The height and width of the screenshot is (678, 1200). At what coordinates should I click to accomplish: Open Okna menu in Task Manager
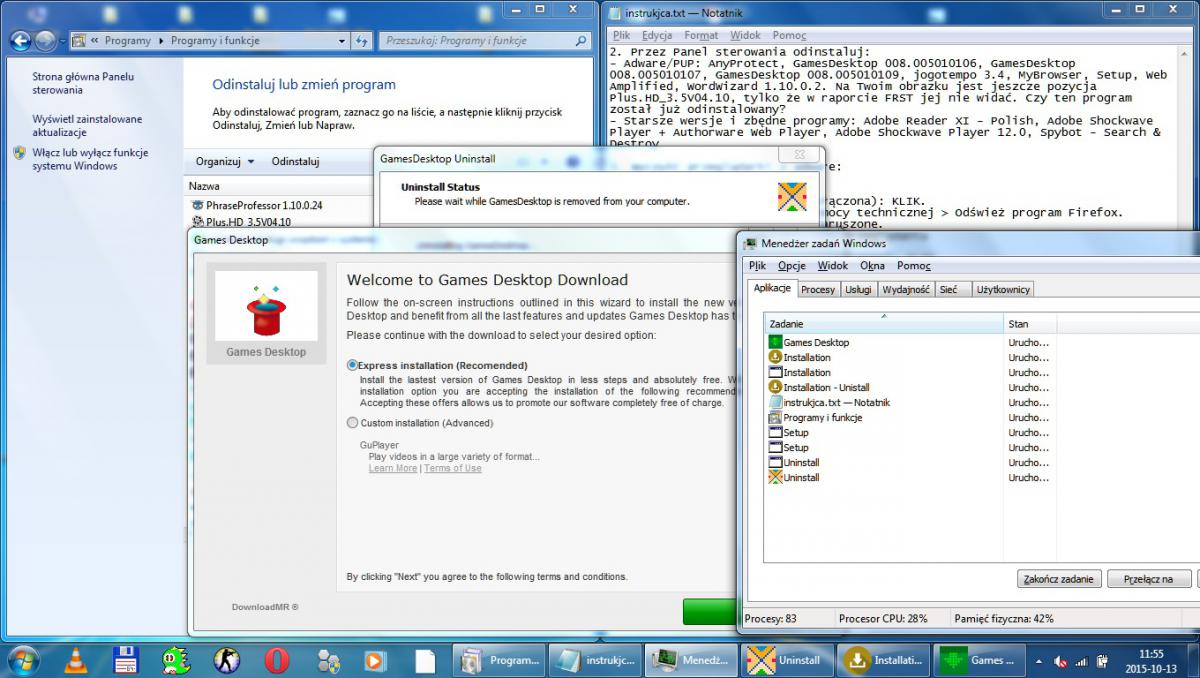pos(873,266)
